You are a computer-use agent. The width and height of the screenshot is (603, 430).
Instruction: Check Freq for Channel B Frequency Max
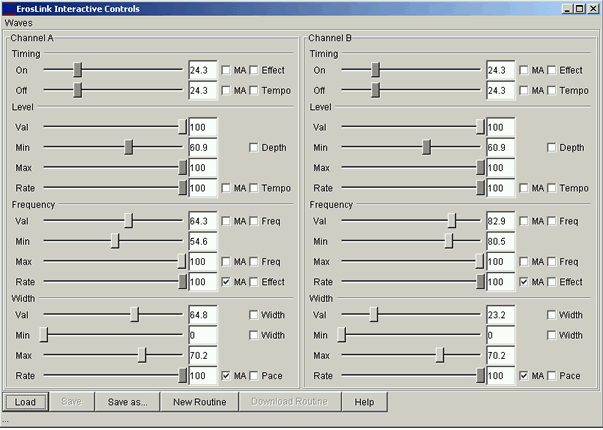[551, 262]
